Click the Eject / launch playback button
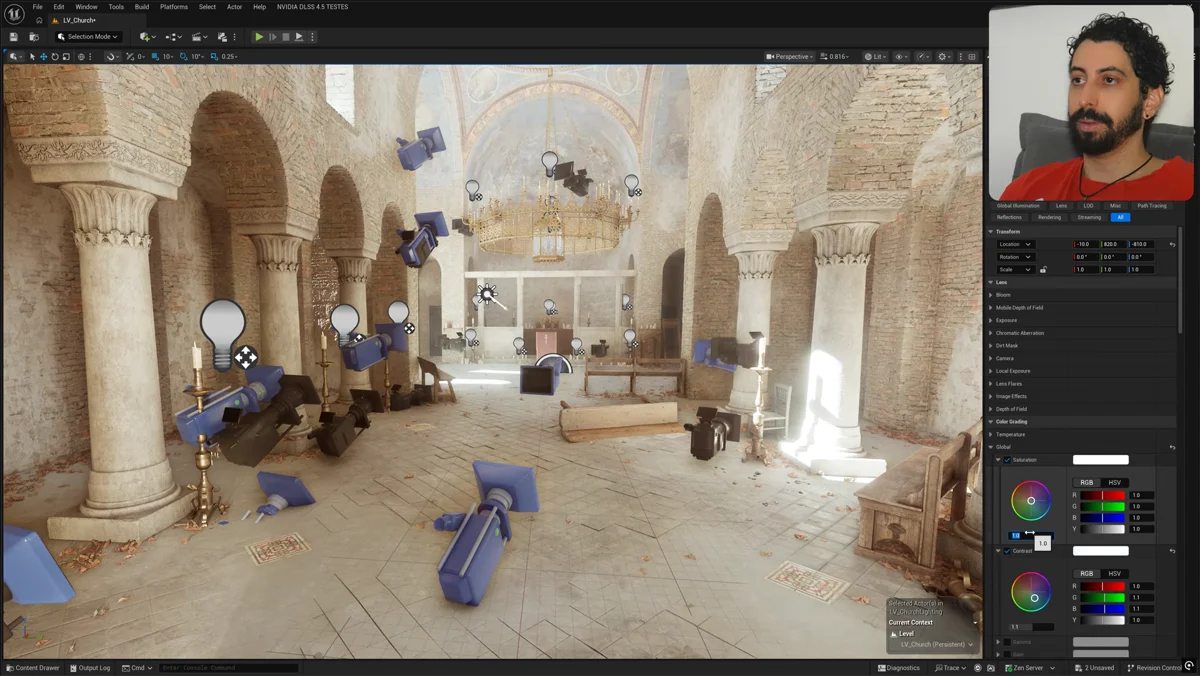Screen dimensions: 1200x676 click(298, 37)
